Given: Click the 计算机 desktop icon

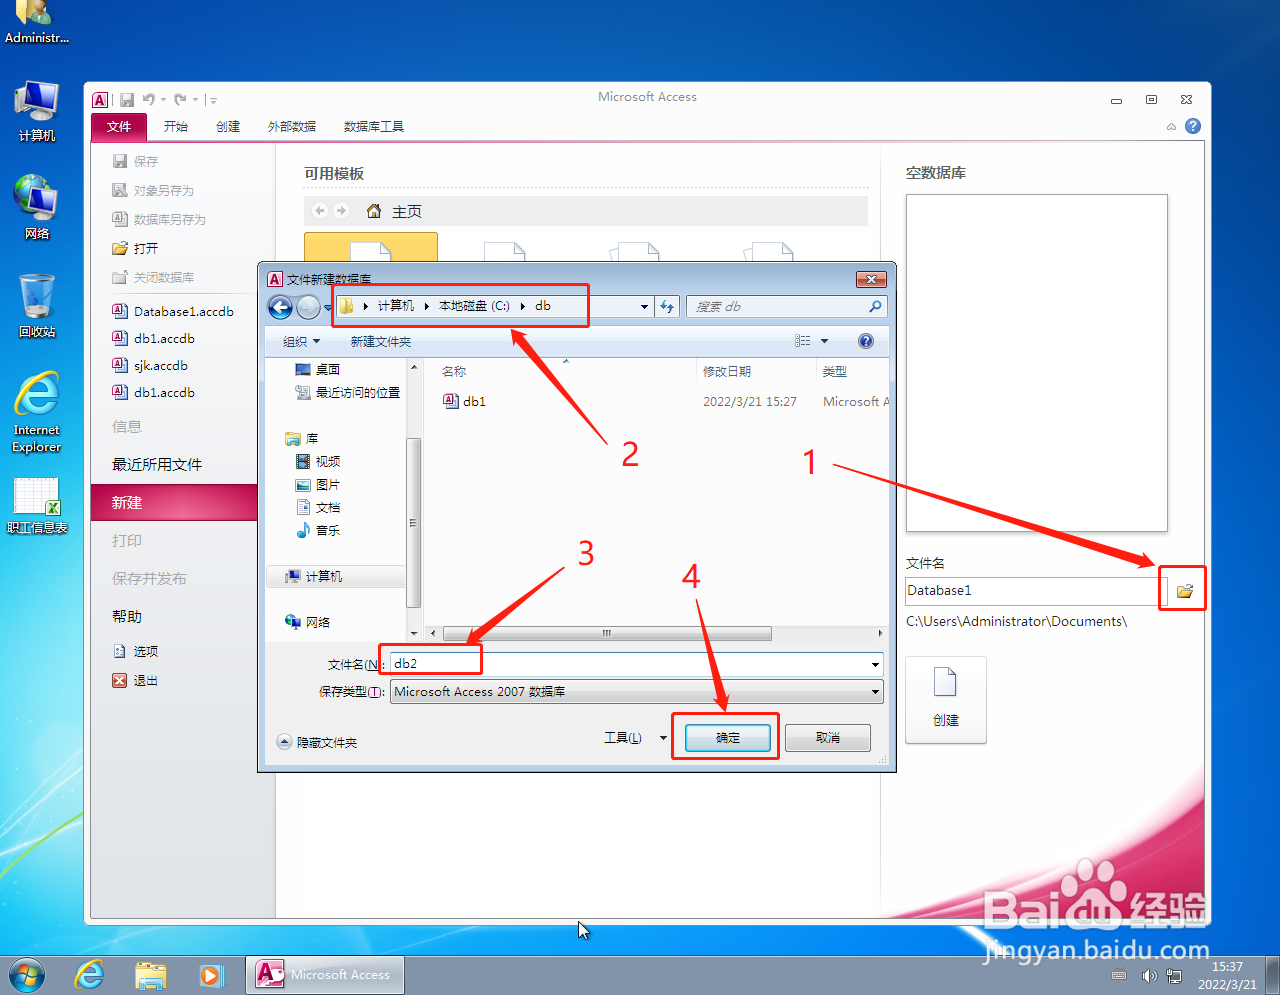Looking at the screenshot, I should pos(37,111).
